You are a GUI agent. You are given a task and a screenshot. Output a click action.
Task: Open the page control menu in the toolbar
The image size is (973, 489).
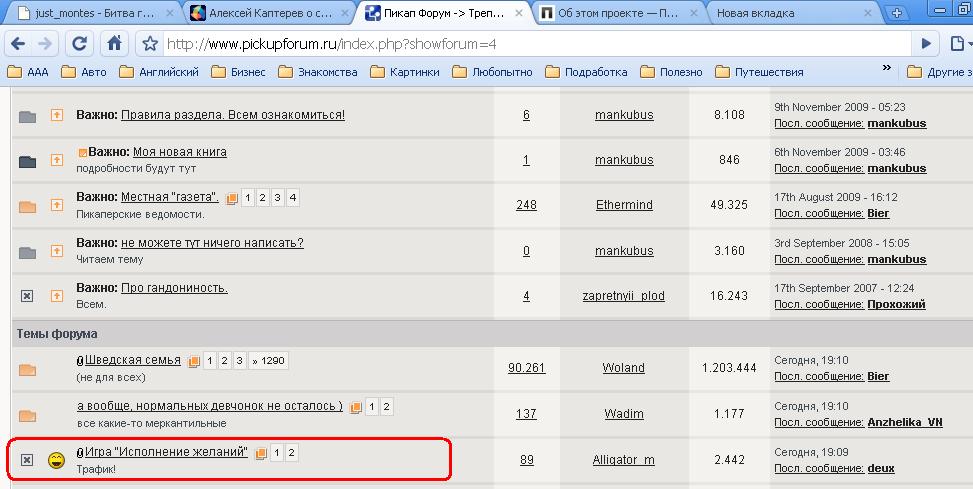point(928,44)
